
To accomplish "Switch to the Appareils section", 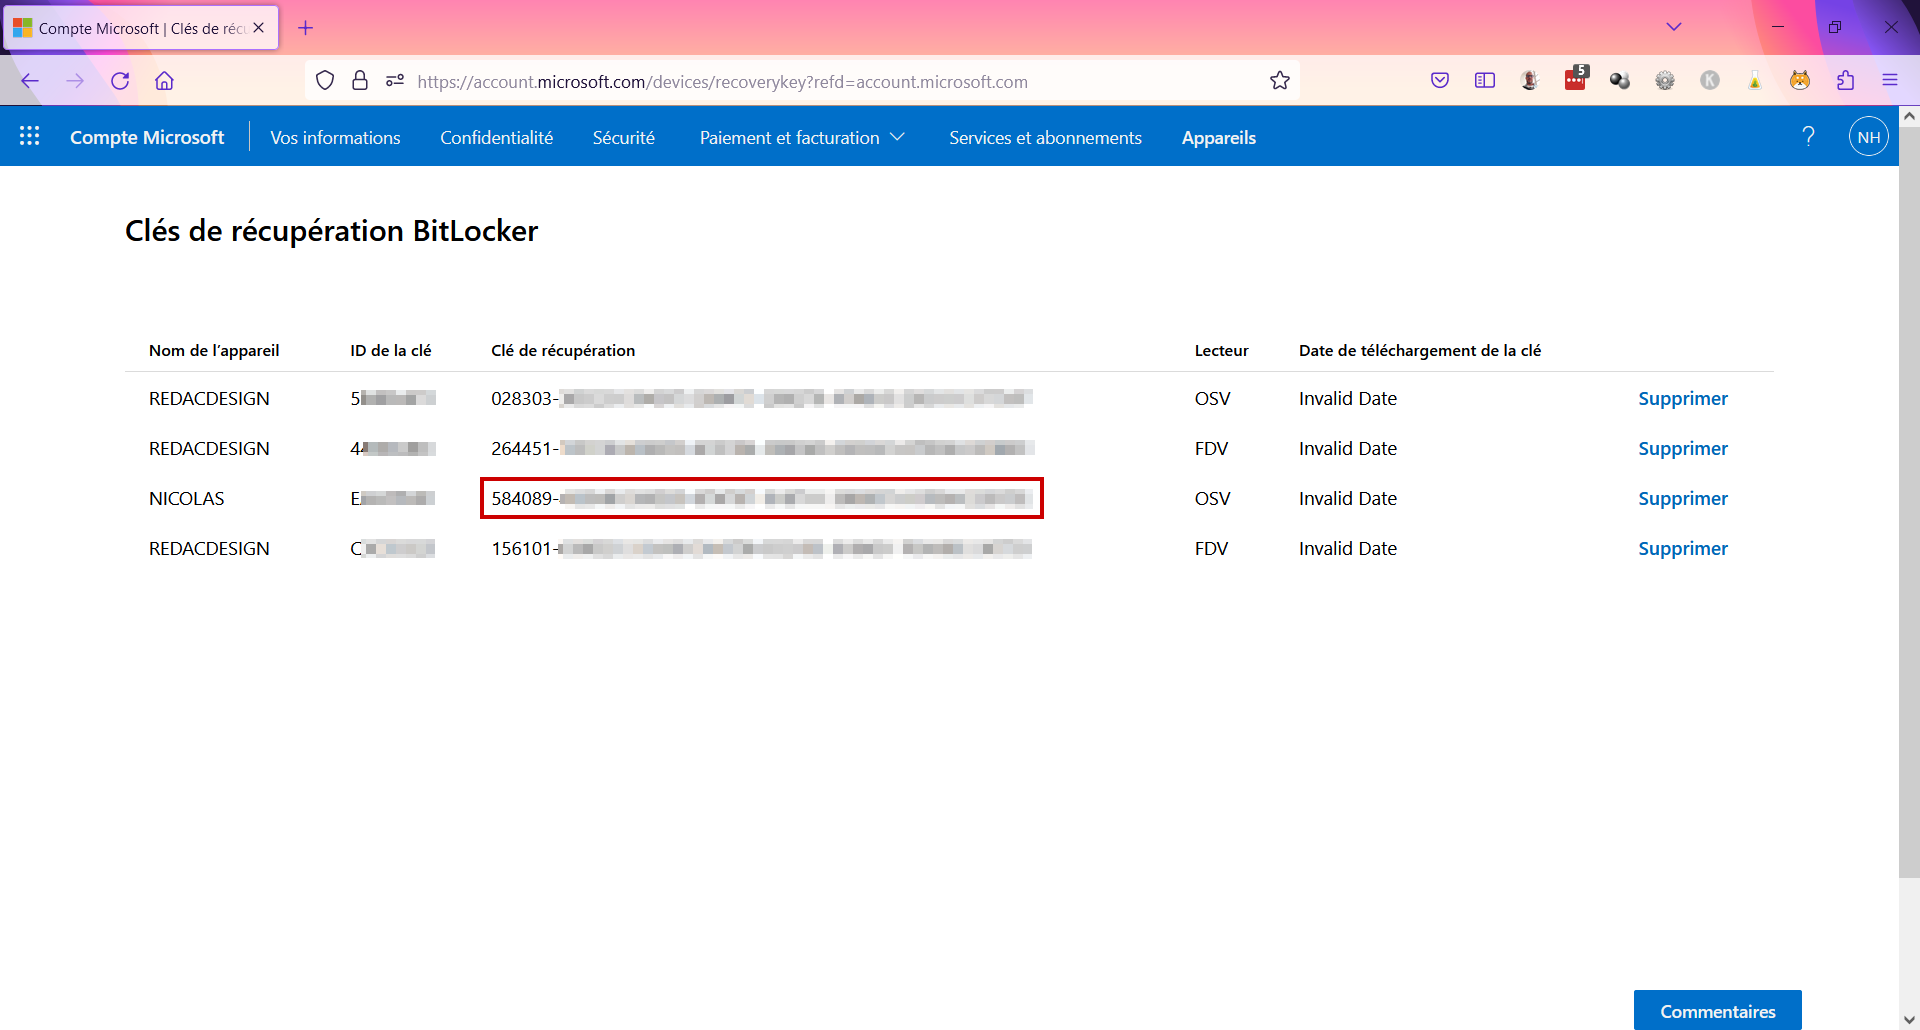I will tap(1219, 137).
